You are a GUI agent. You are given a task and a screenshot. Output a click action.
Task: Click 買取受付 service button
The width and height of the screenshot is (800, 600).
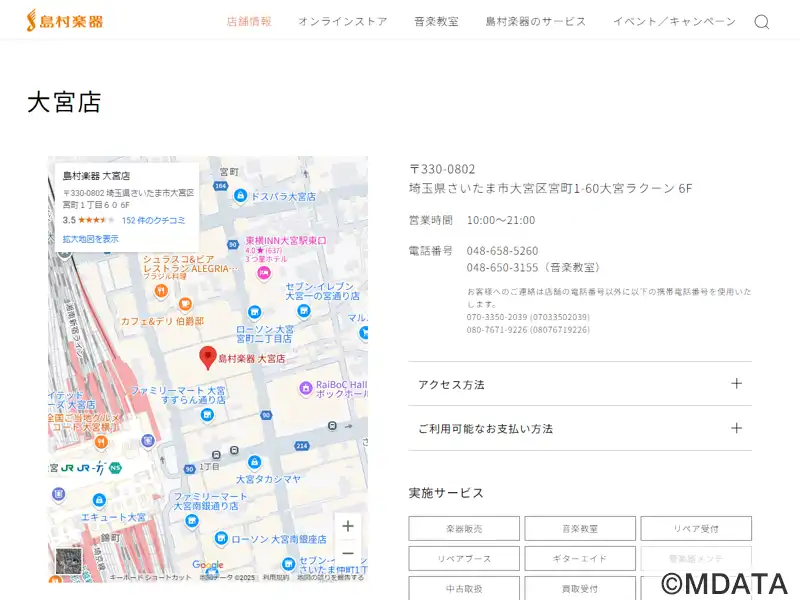[x=580, y=588]
